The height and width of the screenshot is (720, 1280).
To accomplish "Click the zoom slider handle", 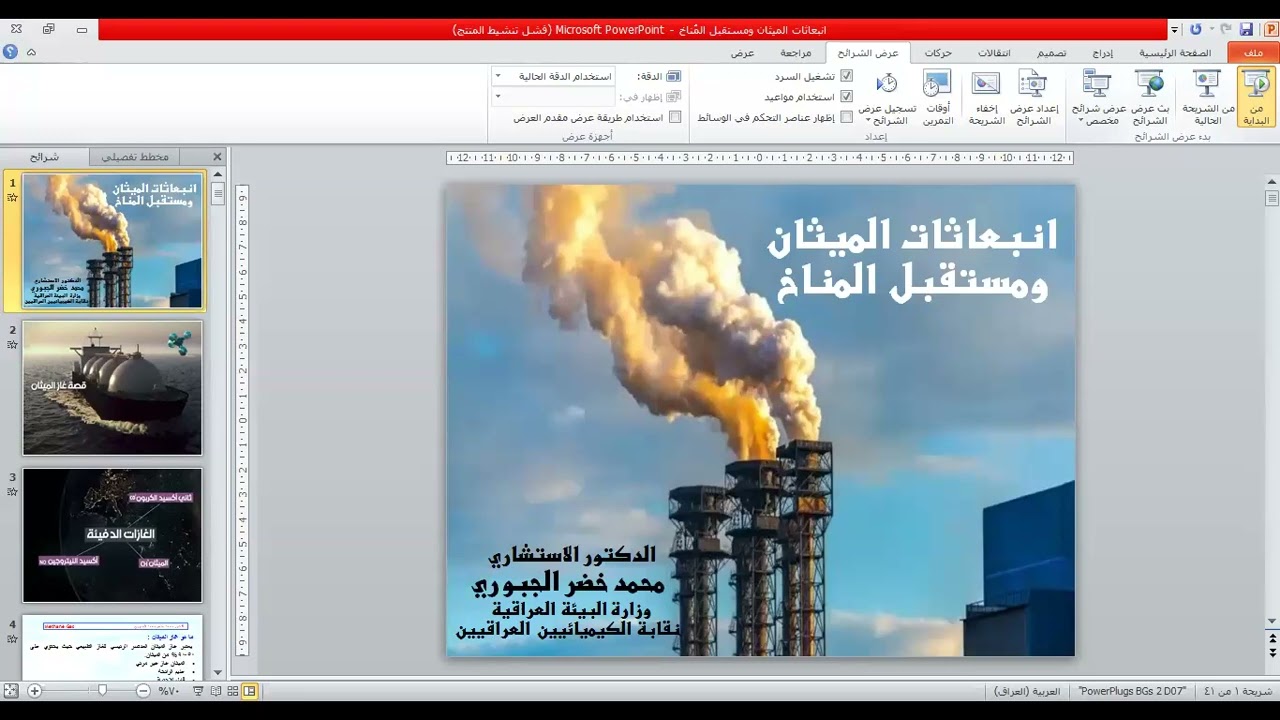I will (x=102, y=691).
